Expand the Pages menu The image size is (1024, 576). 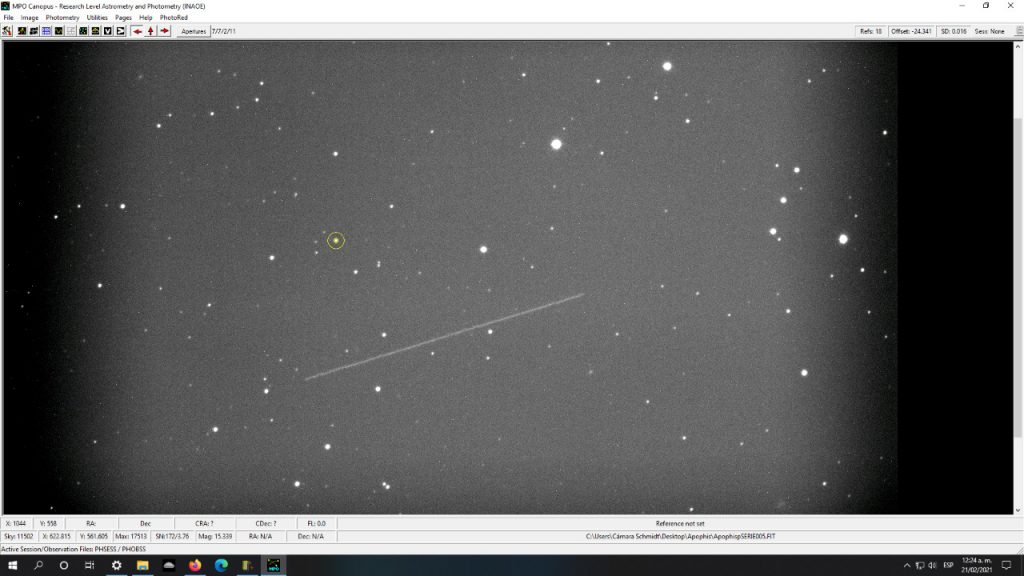pyautogui.click(x=123, y=18)
